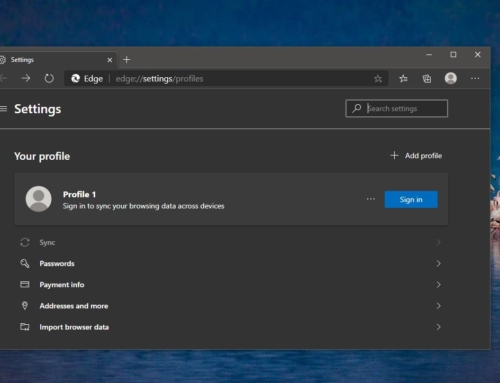This screenshot has width=500, height=383.
Task: Open a new tab with plus button
Action: tap(126, 60)
